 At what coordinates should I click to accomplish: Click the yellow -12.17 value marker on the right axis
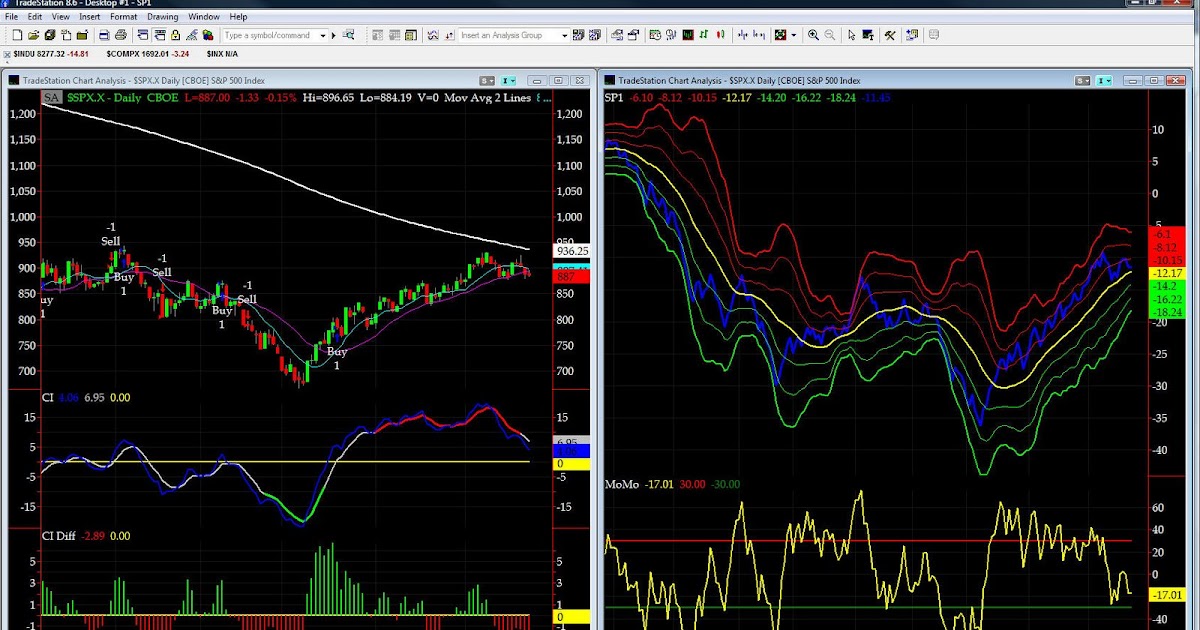1167,273
